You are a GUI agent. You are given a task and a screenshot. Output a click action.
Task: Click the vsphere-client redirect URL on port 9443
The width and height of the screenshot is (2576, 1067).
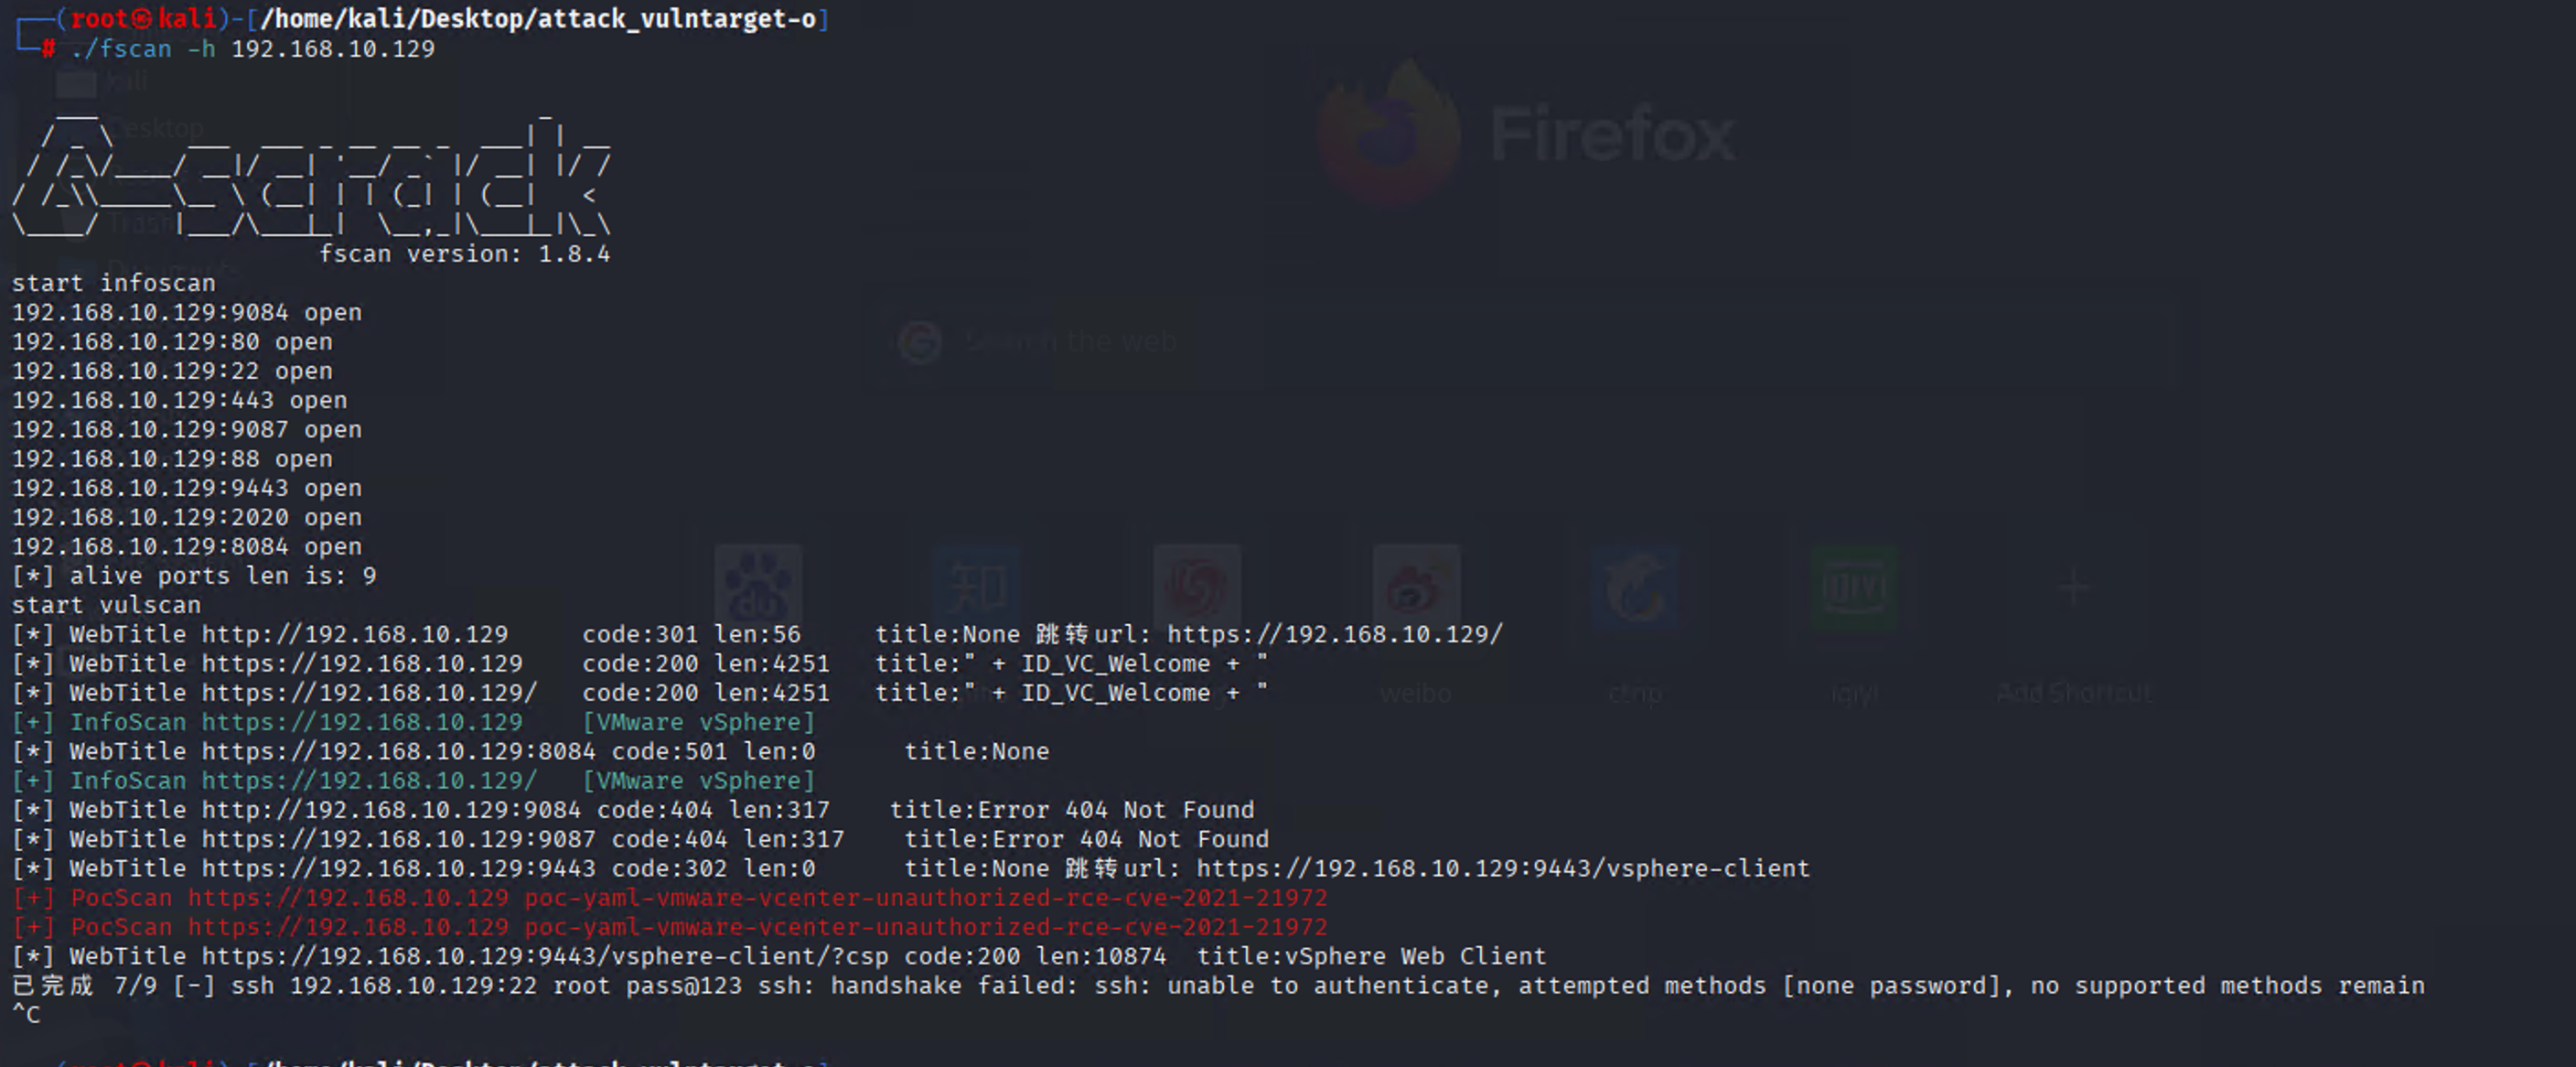[1502, 868]
